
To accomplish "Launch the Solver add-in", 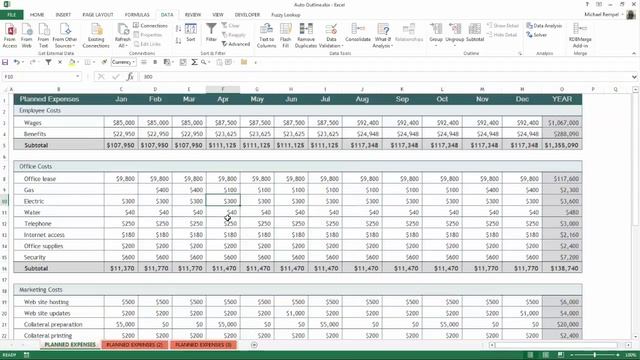I will (537, 35).
